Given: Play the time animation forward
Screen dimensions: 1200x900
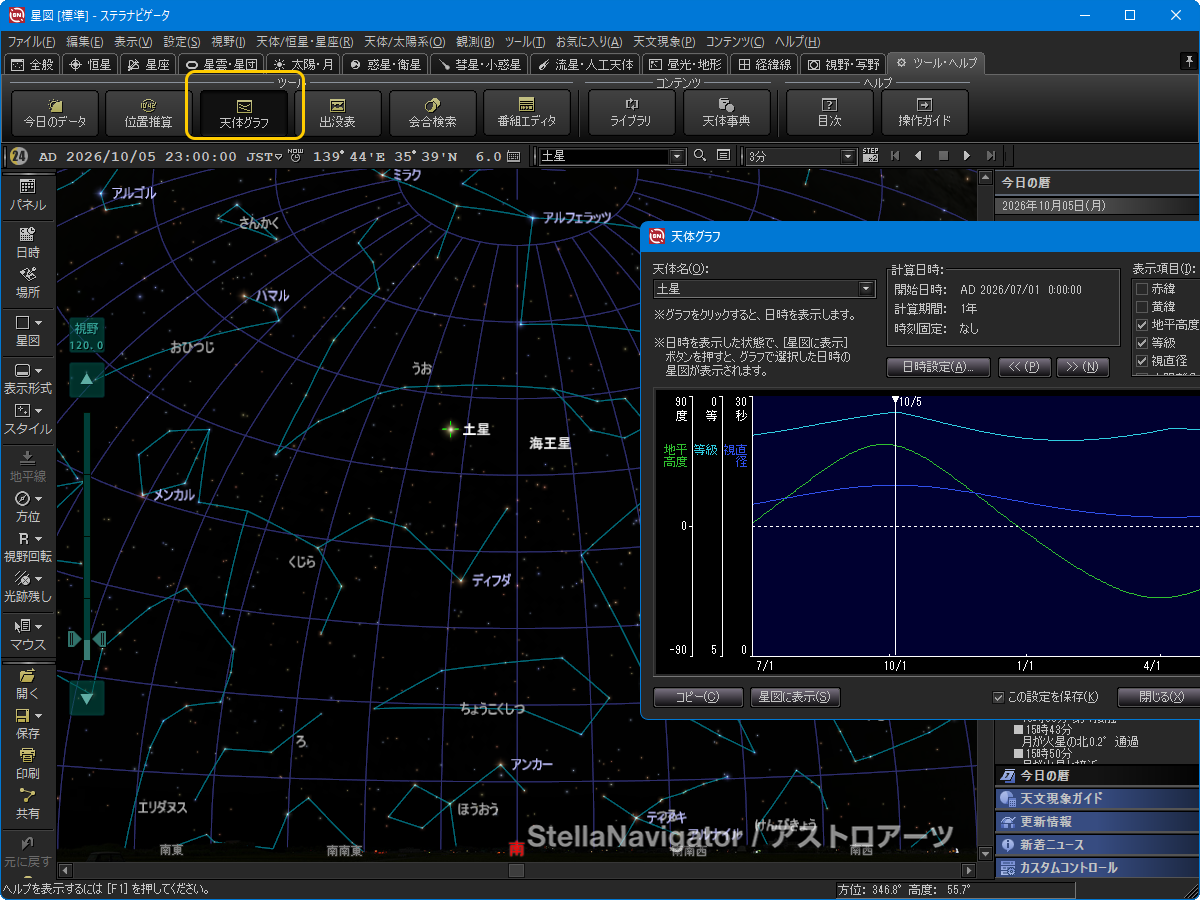Looking at the screenshot, I should pos(966,156).
